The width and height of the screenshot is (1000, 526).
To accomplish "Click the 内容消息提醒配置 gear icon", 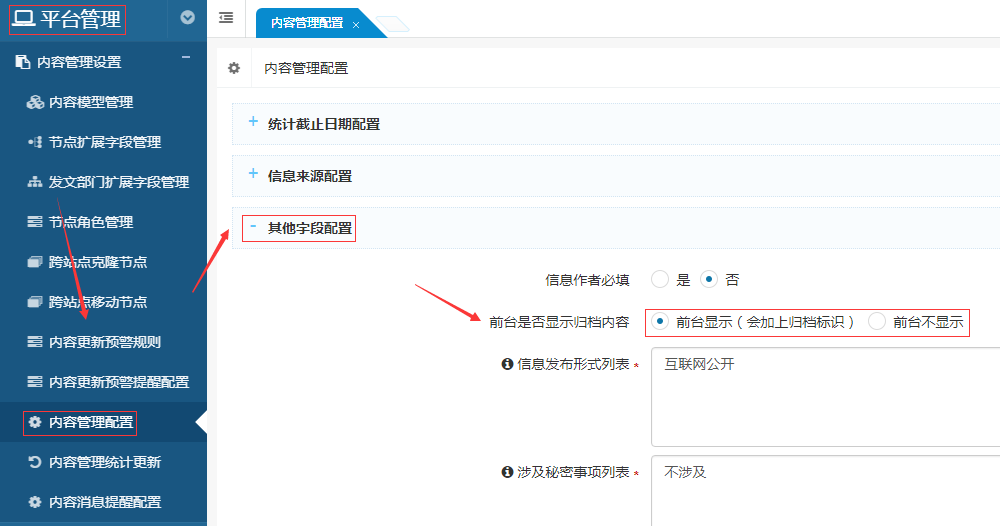I will (35, 502).
